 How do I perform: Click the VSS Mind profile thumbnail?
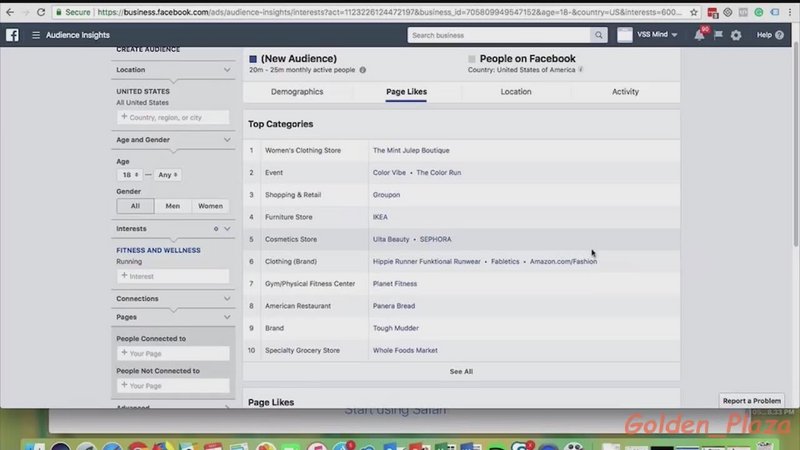tap(624, 35)
